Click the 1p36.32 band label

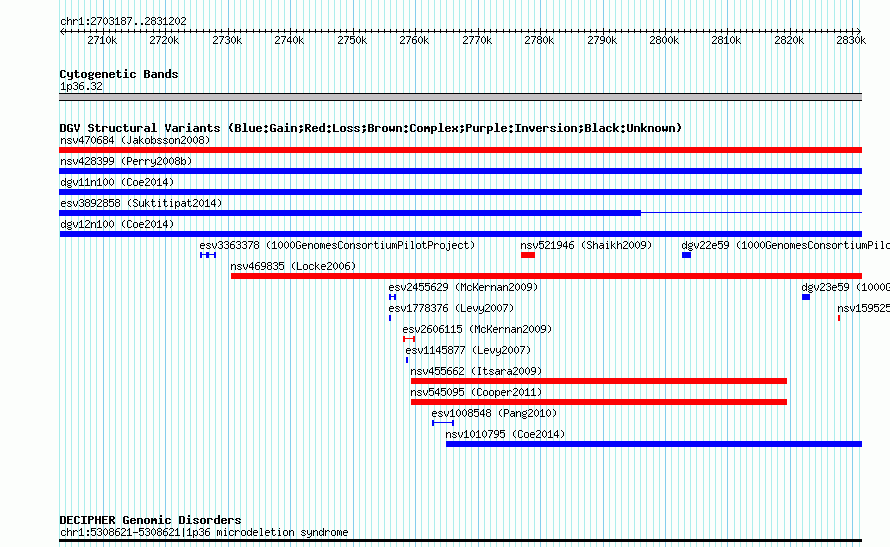[x=81, y=86]
